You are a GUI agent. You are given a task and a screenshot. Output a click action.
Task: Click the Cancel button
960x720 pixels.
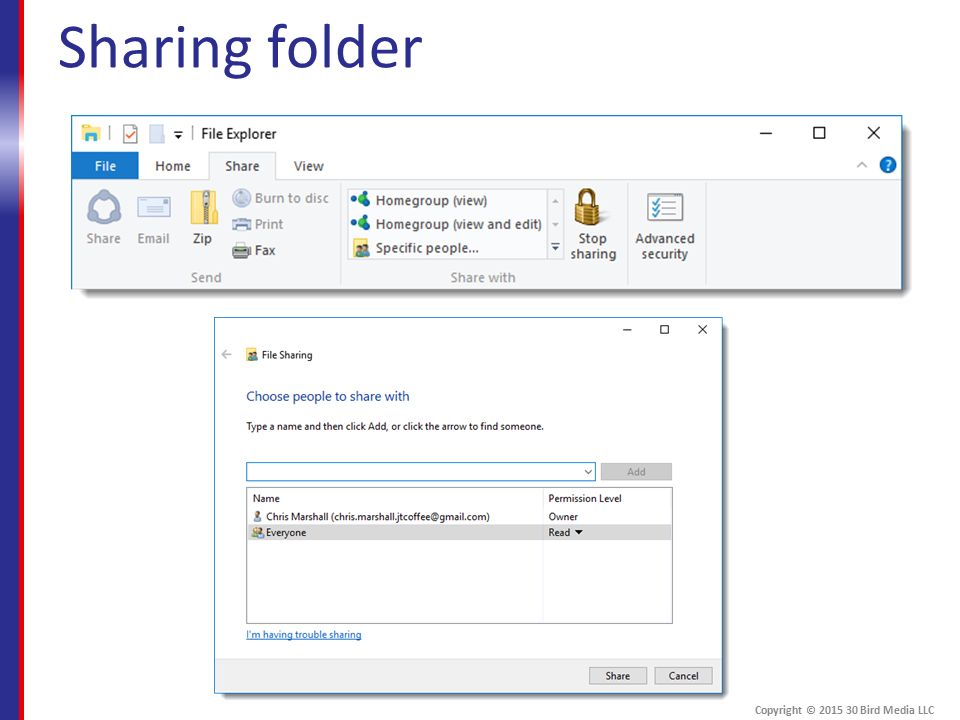(x=683, y=676)
